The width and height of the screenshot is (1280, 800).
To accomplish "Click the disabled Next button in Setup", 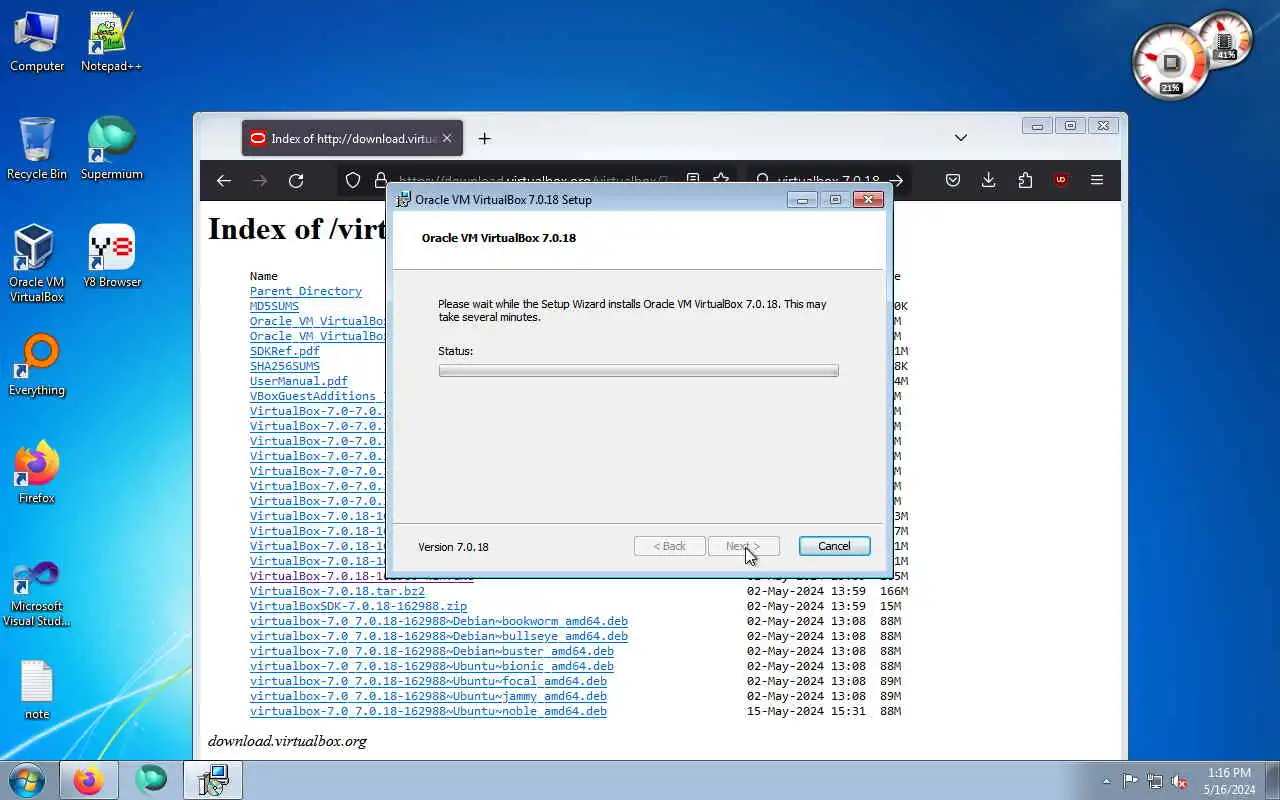I will tap(743, 546).
